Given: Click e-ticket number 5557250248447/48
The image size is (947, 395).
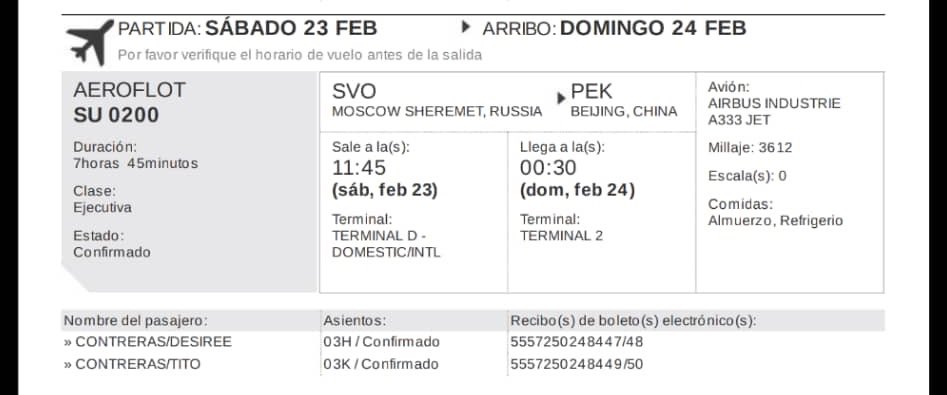Looking at the screenshot, I should (577, 342).
